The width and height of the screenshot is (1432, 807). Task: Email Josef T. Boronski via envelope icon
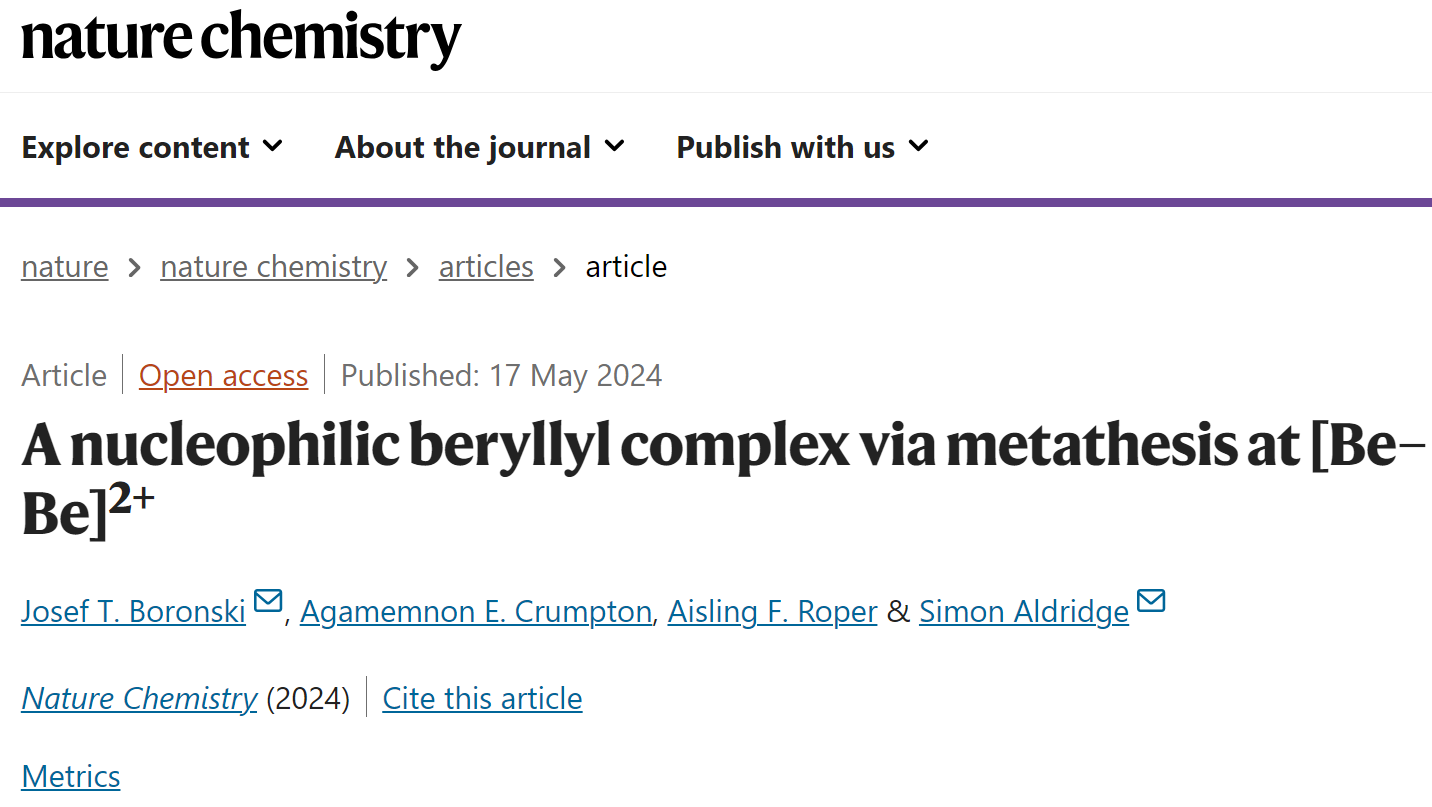click(268, 601)
